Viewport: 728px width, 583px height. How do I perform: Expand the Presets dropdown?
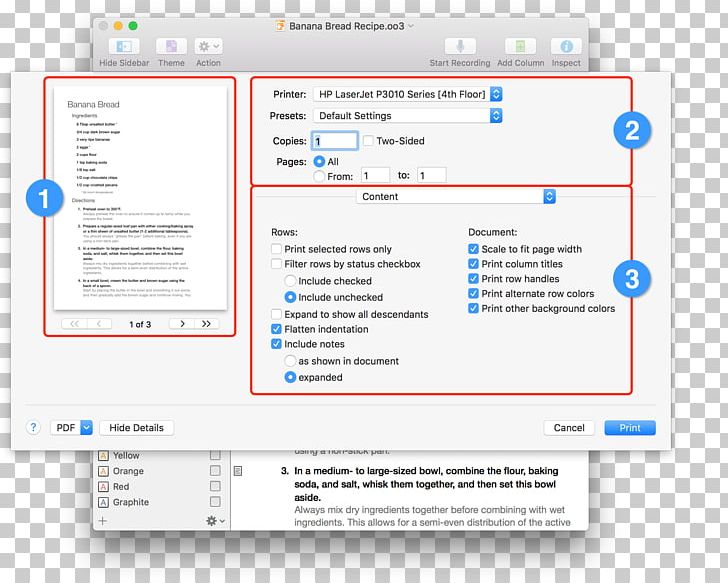click(406, 116)
